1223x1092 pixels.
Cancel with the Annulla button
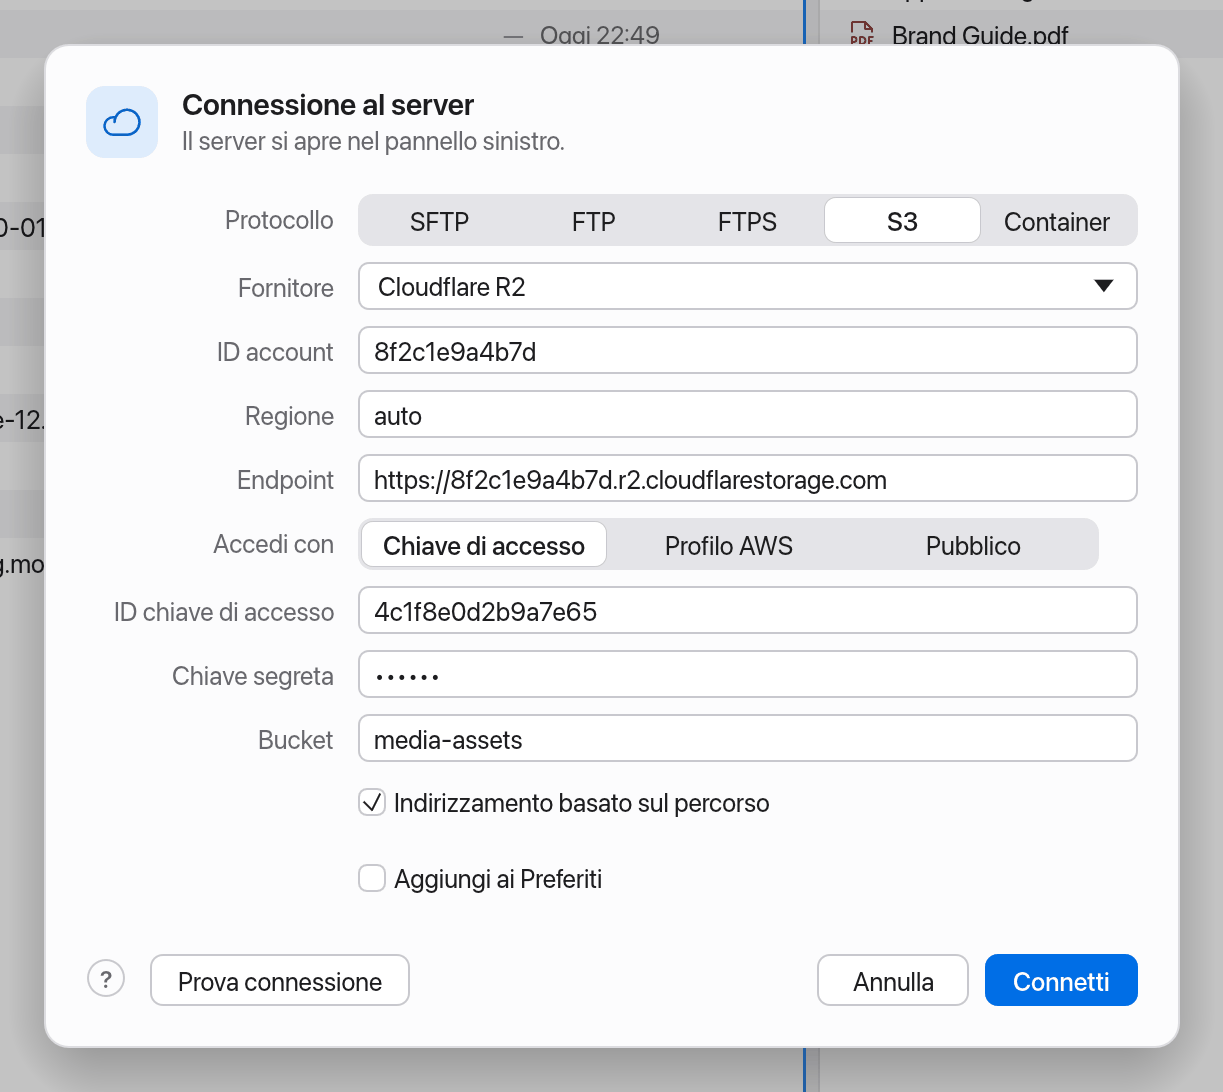click(893, 980)
